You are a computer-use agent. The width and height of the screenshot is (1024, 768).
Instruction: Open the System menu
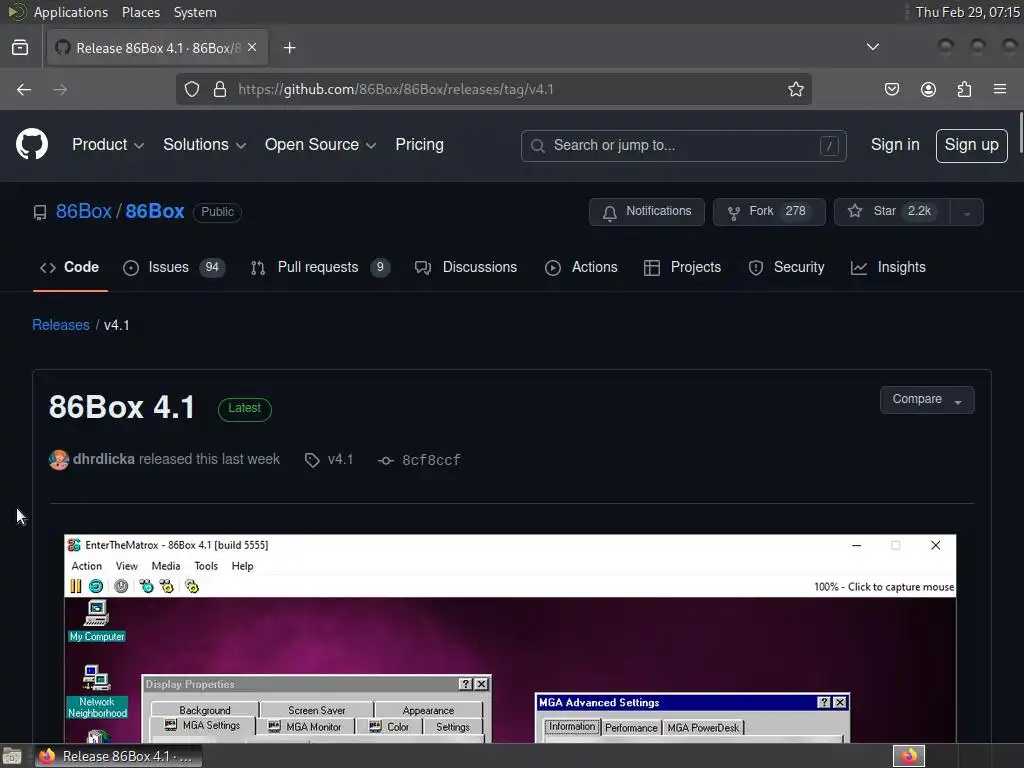195,12
